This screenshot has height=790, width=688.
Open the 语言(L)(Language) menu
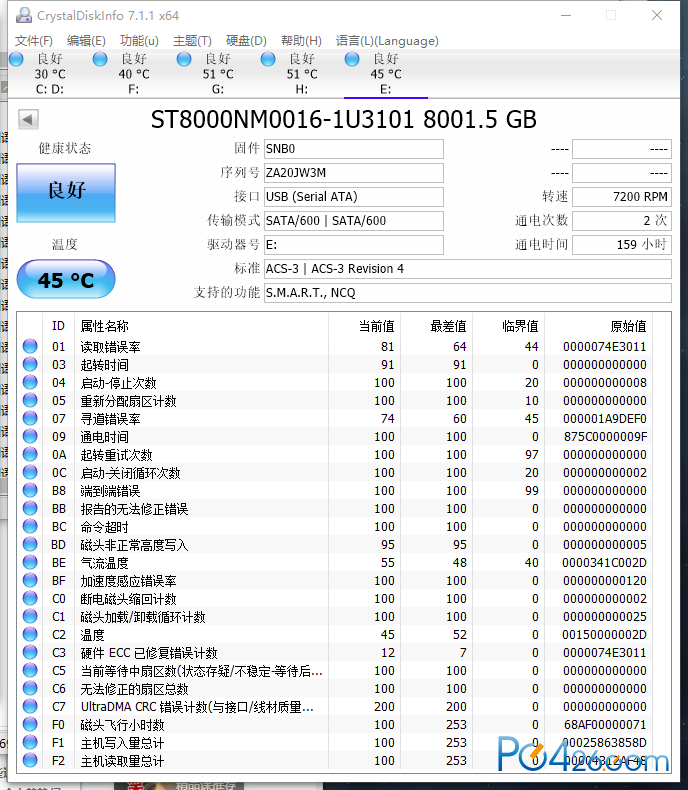[387, 41]
